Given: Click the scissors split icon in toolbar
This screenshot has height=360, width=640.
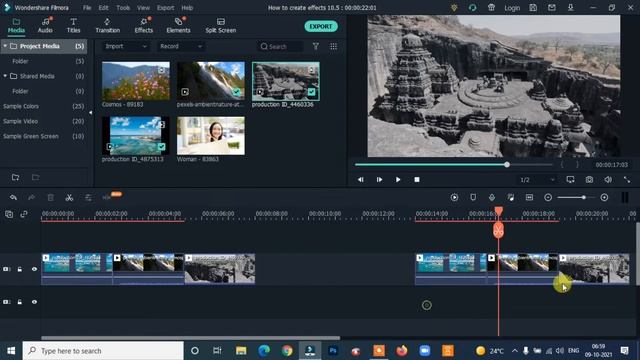Looking at the screenshot, I should coord(69,198).
